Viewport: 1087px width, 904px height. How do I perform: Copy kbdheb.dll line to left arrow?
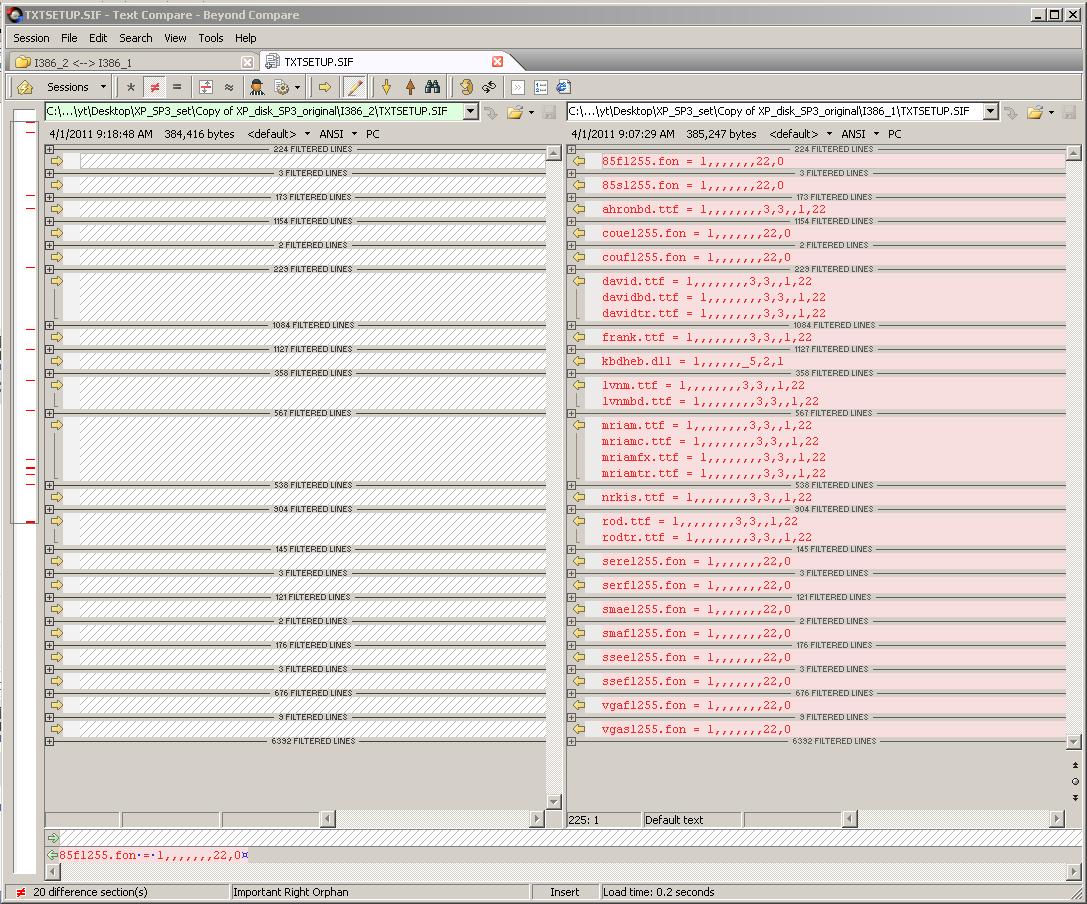[579, 361]
